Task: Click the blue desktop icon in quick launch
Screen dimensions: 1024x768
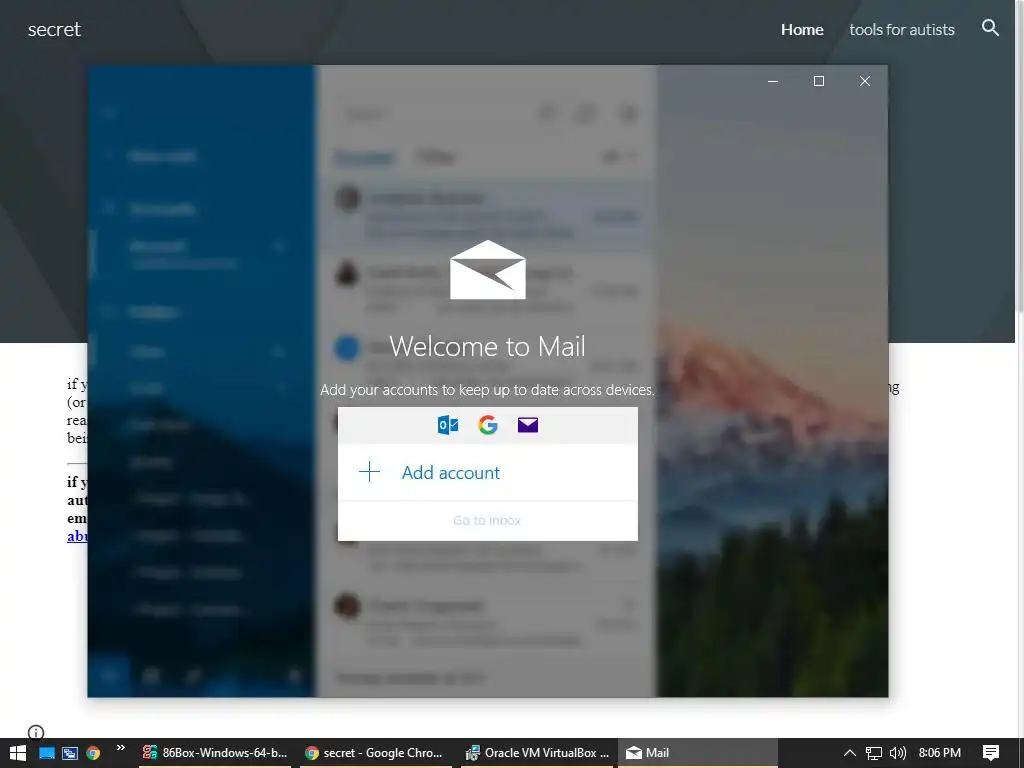Action: pyautogui.click(x=47, y=753)
